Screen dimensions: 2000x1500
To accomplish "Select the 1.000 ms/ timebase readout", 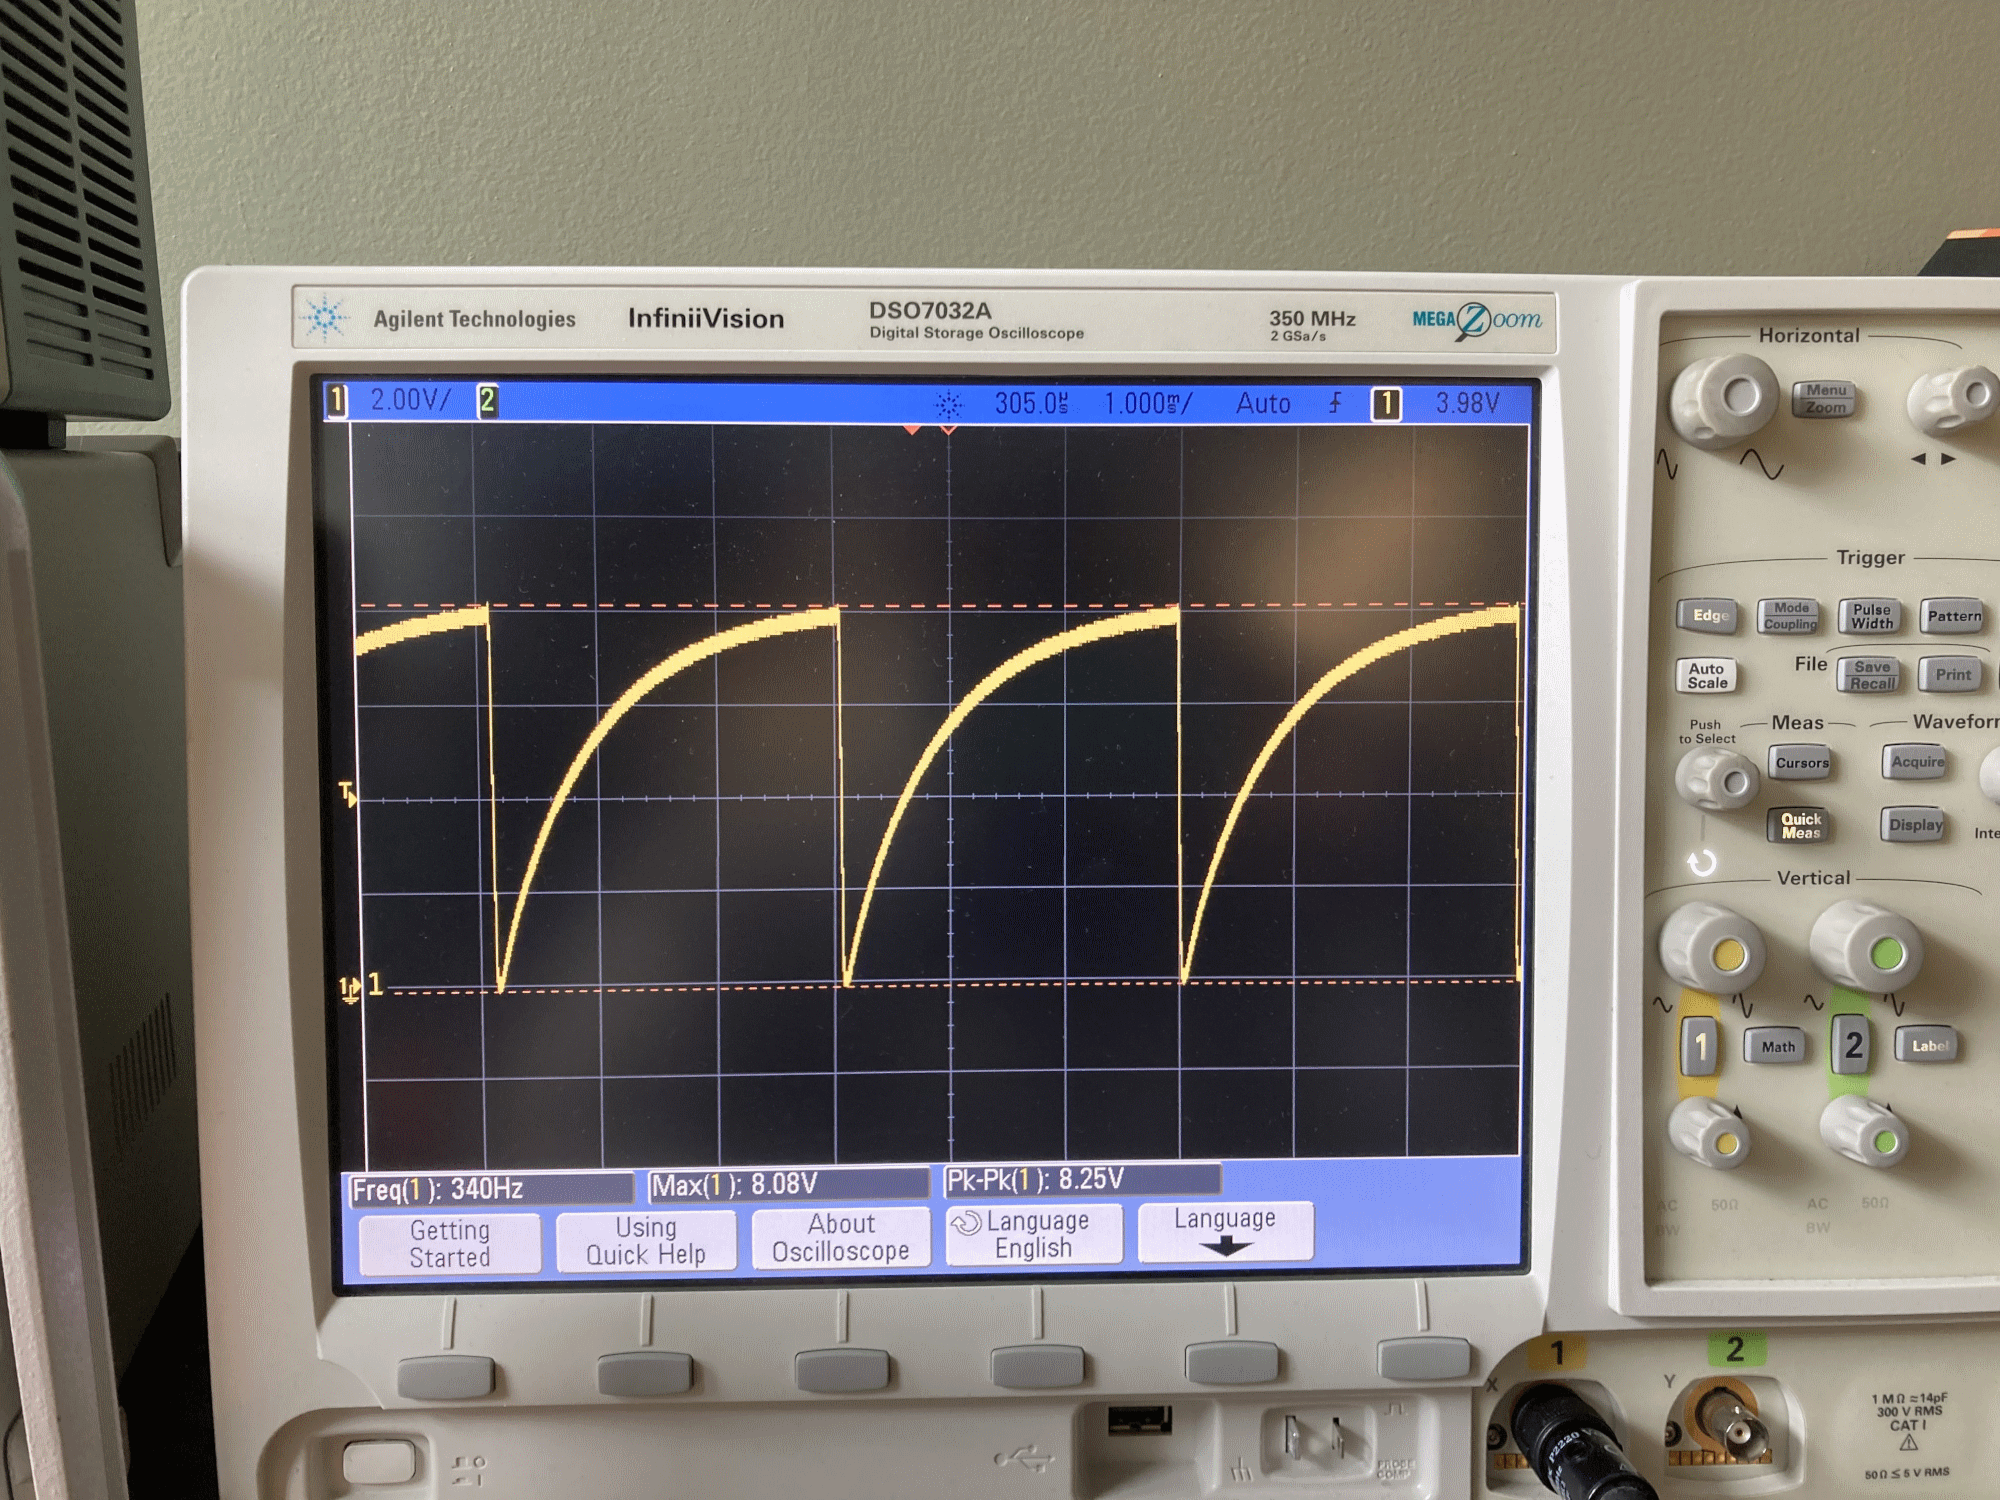I will pos(1148,403).
